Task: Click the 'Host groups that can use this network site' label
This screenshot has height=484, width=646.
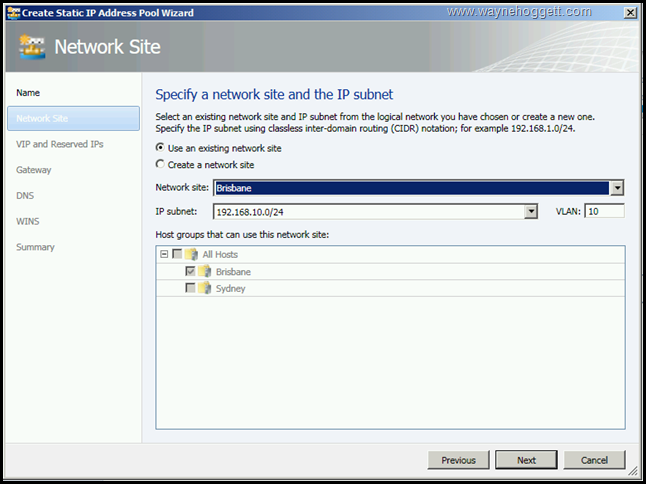Action: click(242, 235)
